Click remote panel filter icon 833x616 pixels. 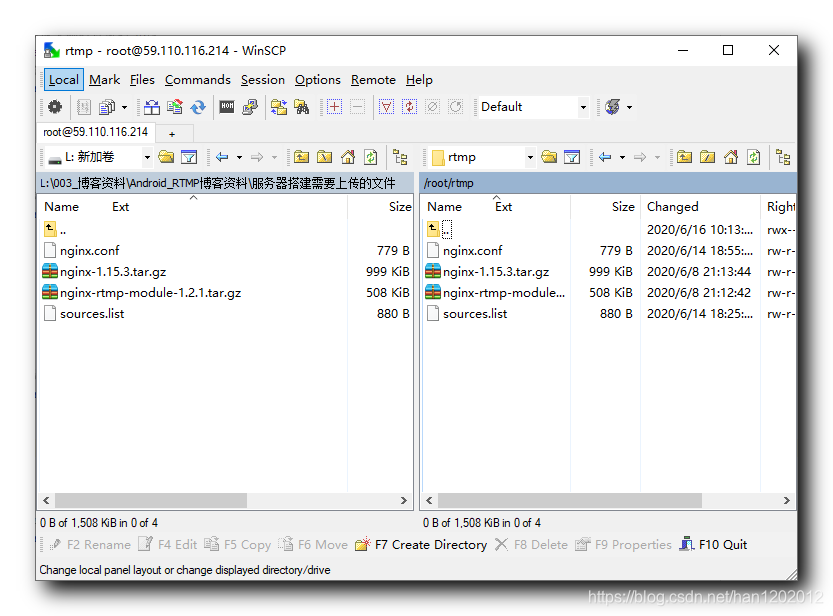click(572, 157)
